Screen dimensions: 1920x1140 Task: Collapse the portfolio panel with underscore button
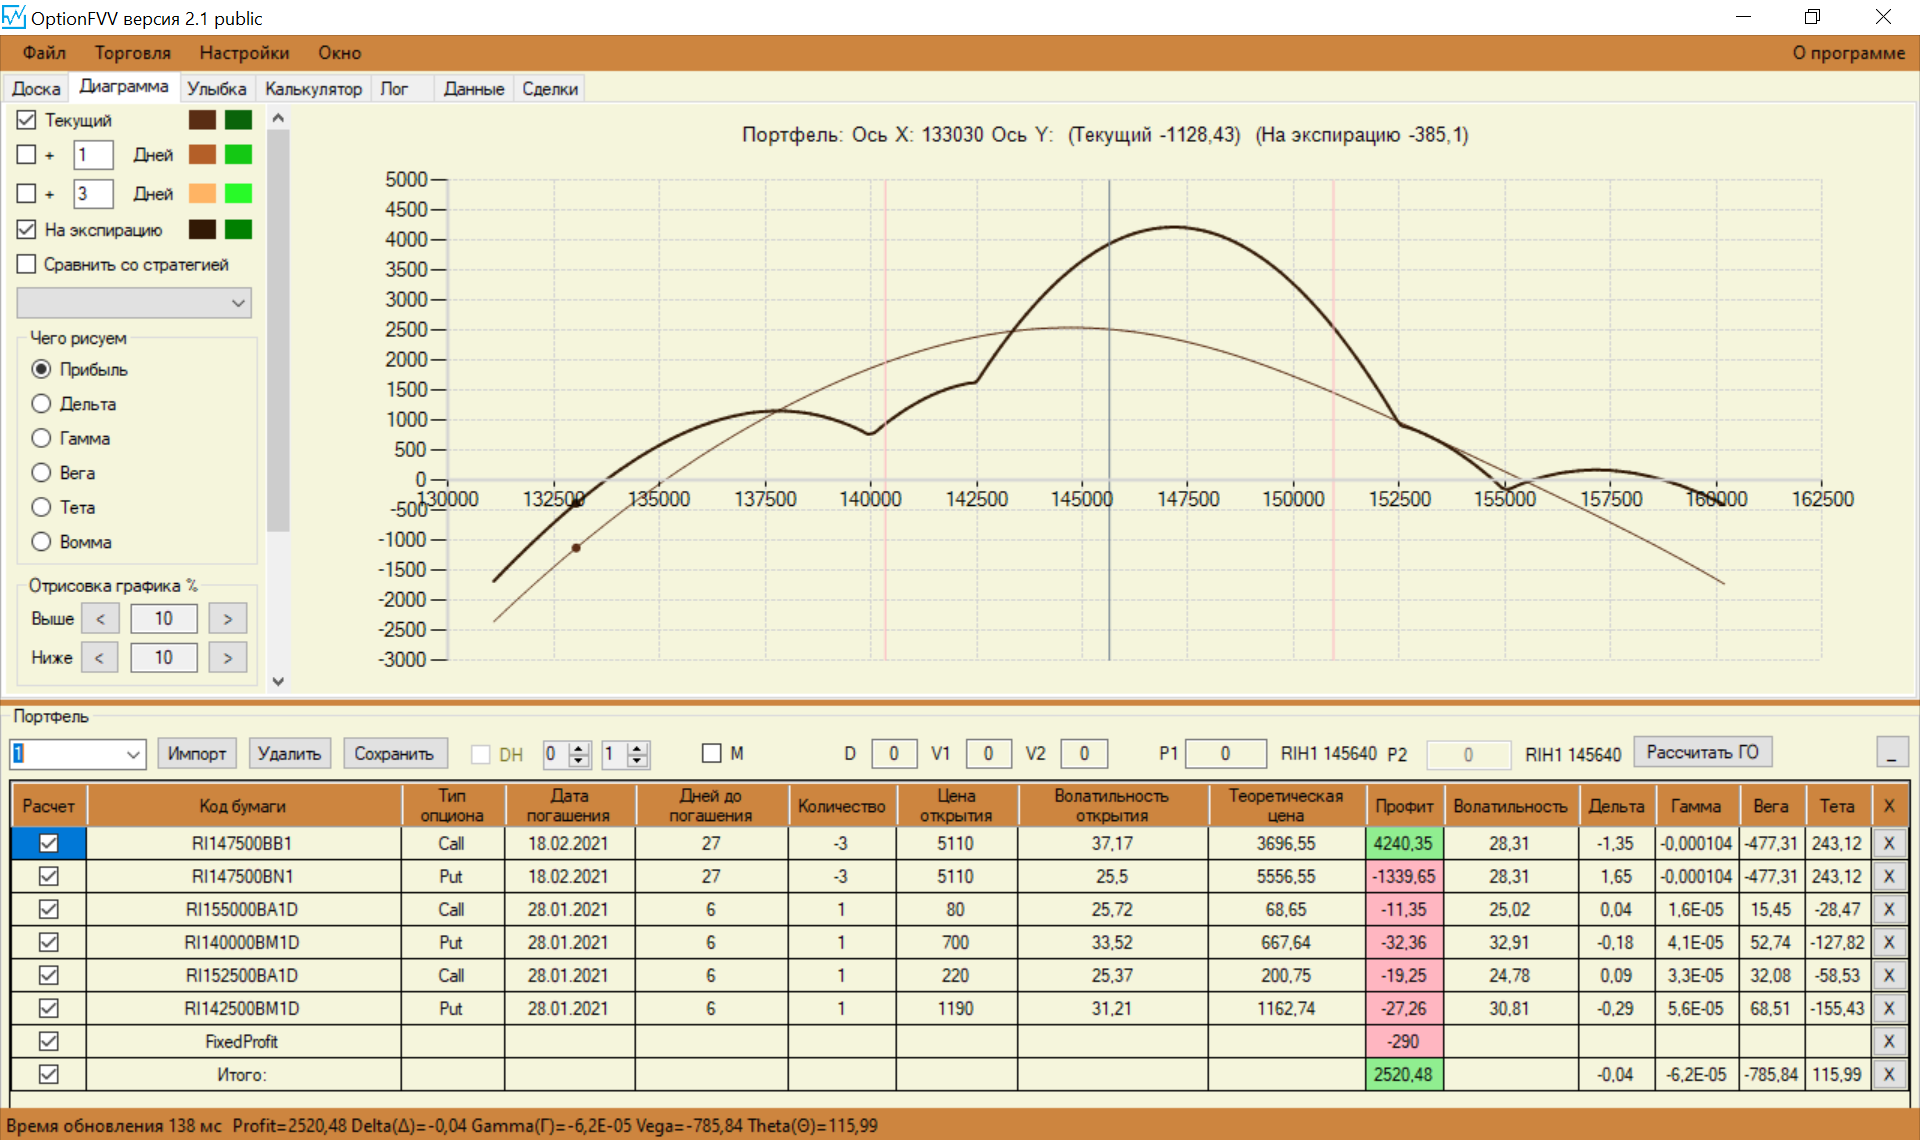(x=1891, y=753)
